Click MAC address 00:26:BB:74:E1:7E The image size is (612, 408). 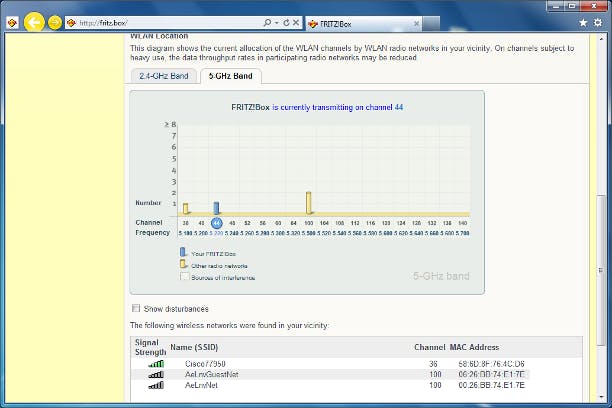coord(491,385)
